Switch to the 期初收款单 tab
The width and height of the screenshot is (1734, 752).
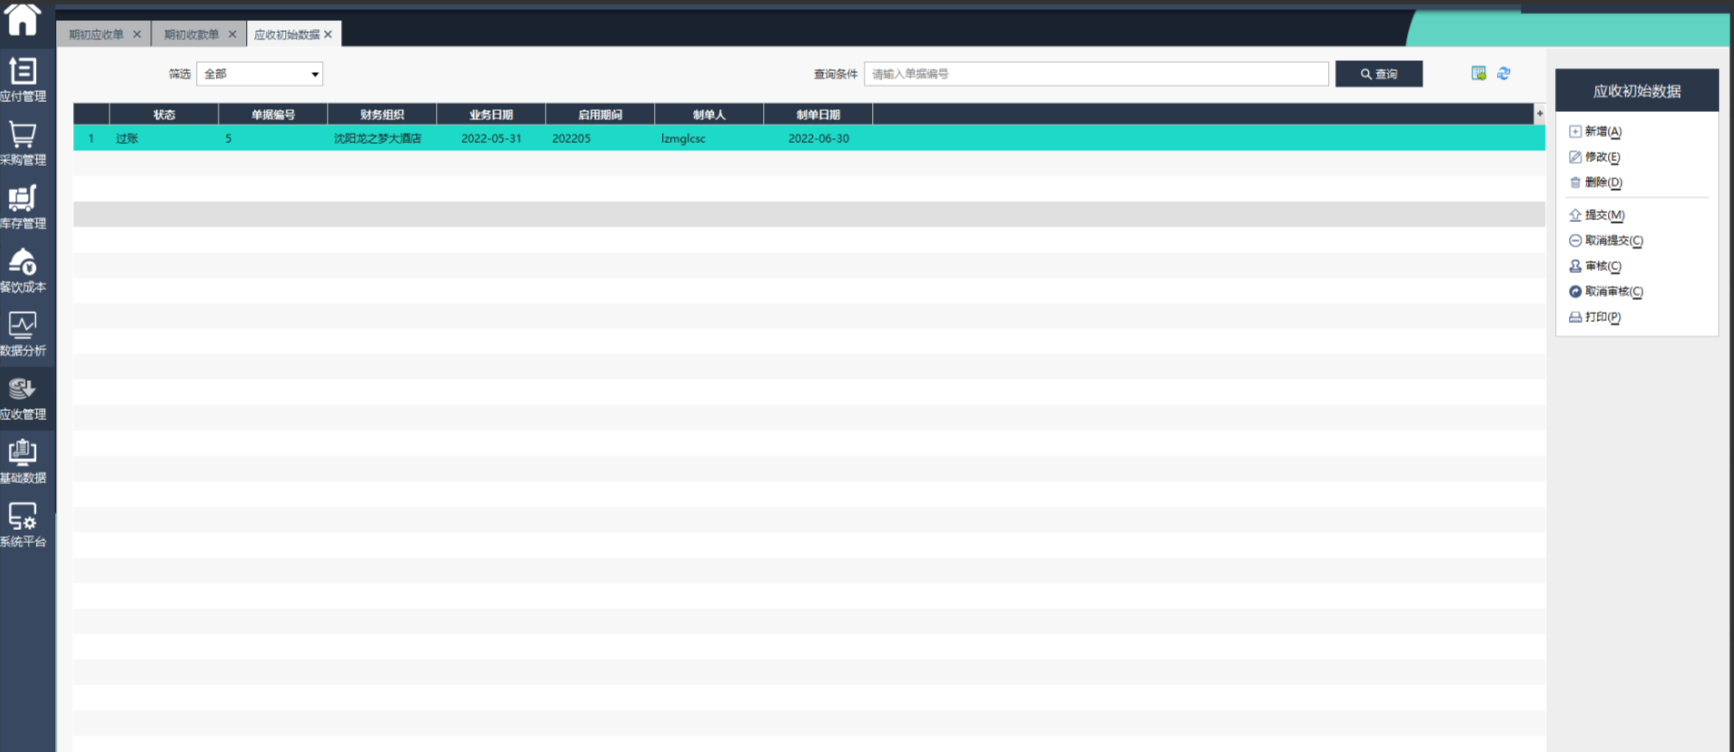[191, 34]
